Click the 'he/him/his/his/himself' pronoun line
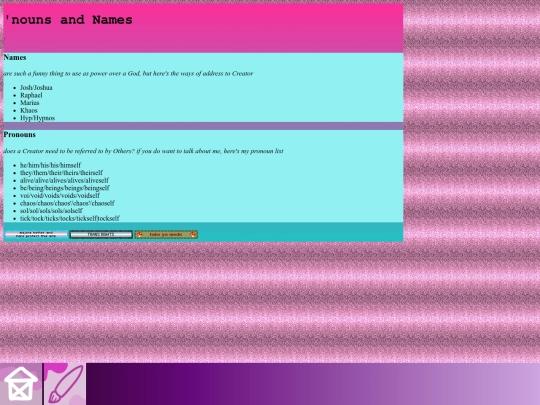 [x=50, y=165]
